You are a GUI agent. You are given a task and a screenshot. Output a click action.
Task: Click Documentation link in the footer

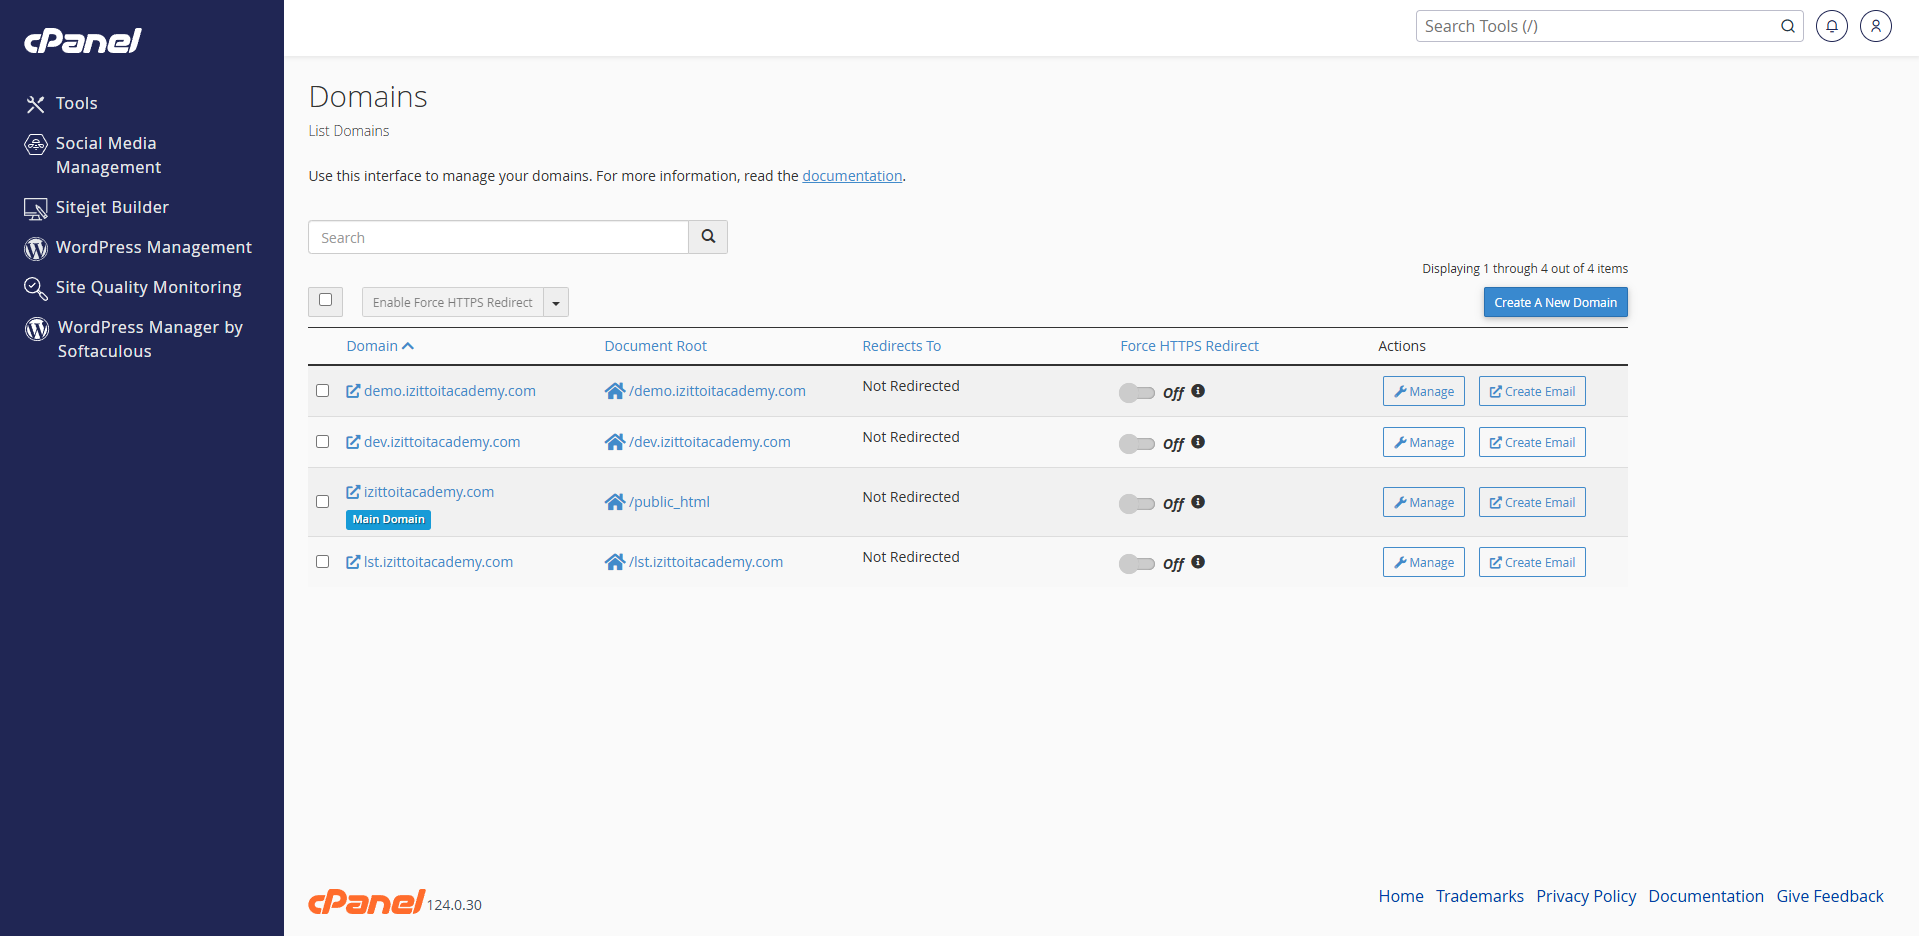click(1706, 896)
